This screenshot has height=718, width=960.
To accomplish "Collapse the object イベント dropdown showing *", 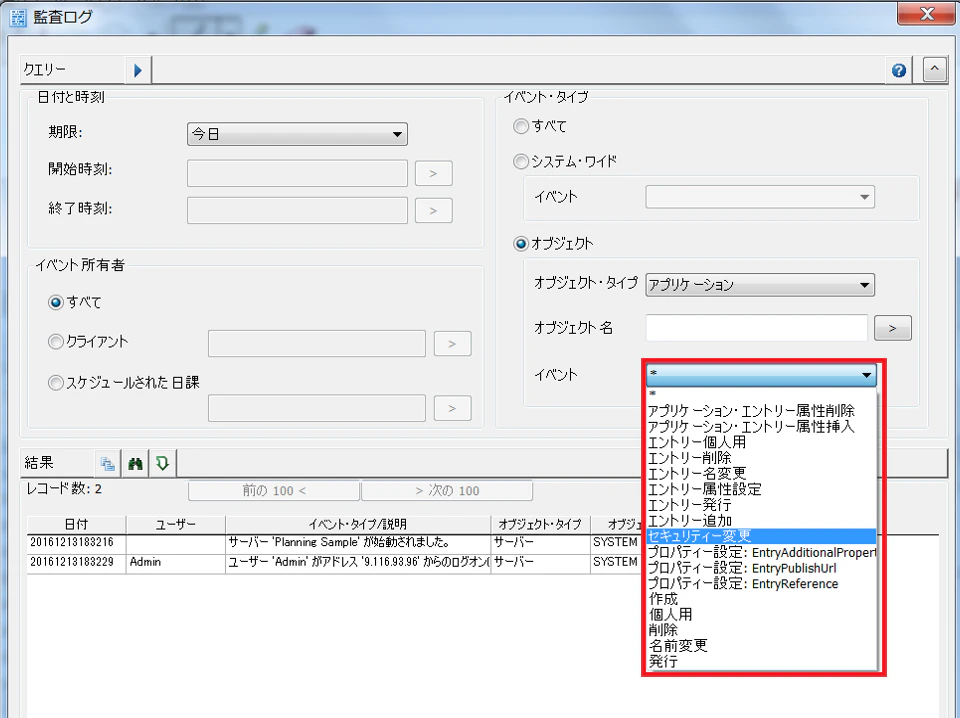I will [x=762, y=375].
